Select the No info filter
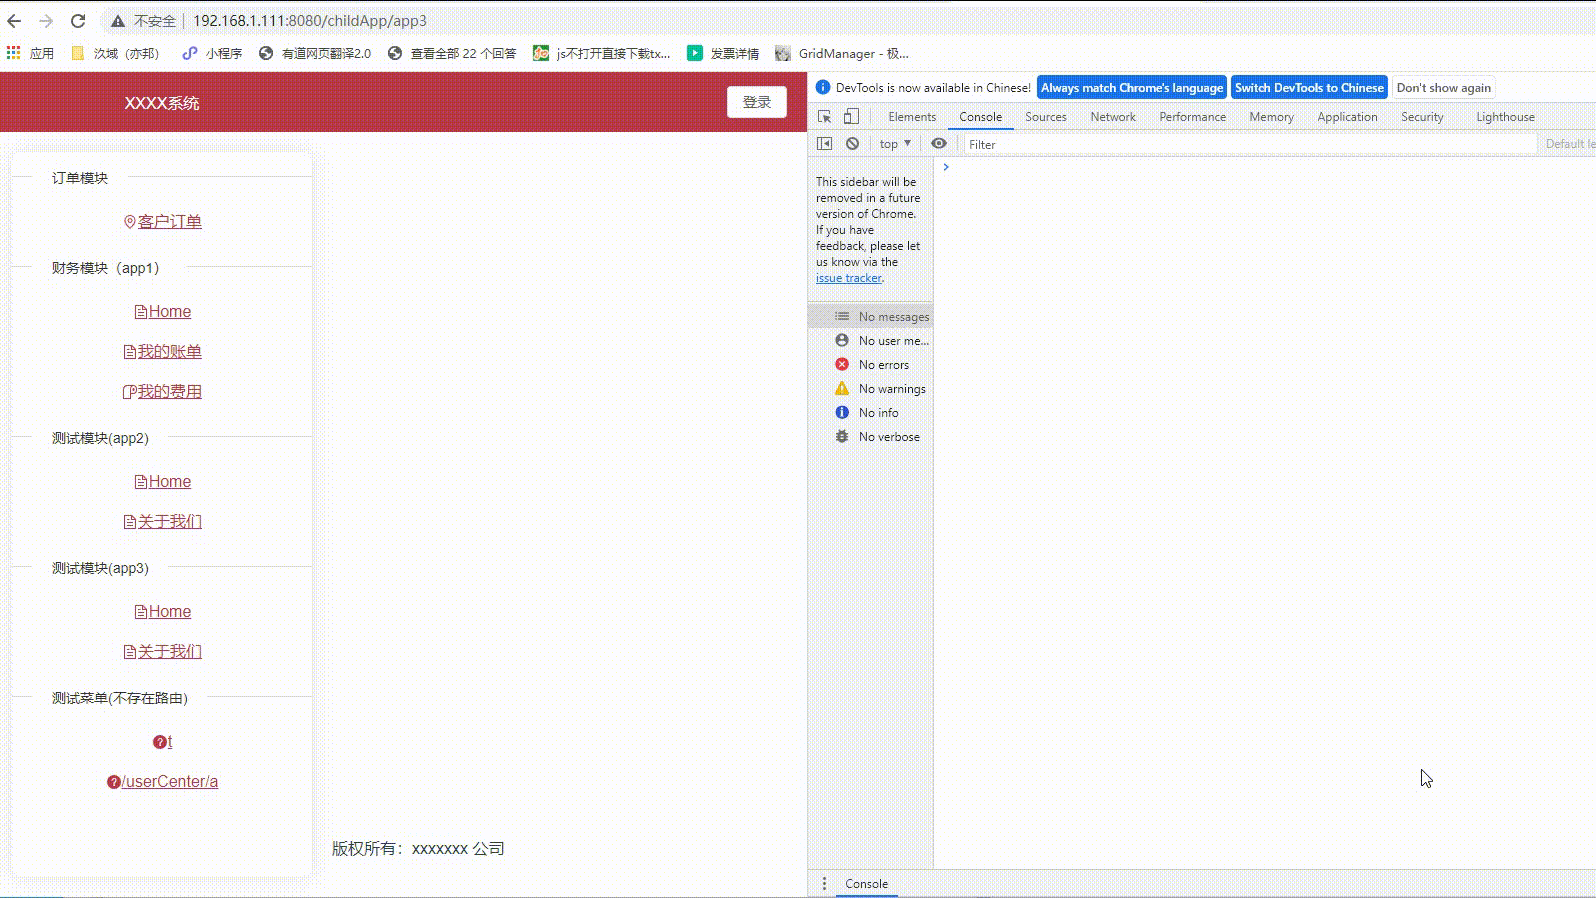 (871, 412)
